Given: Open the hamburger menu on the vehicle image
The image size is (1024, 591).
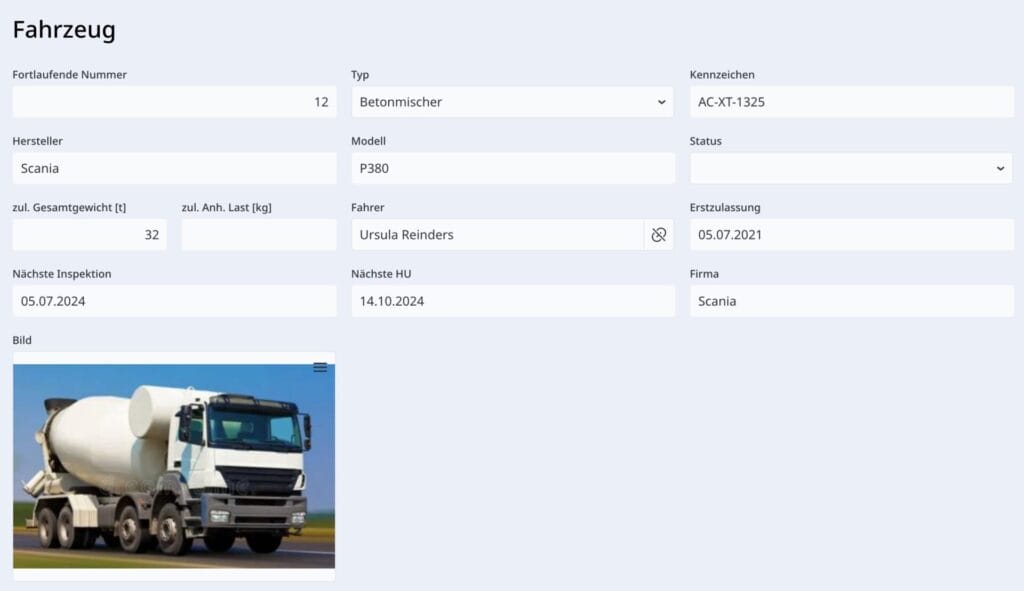Looking at the screenshot, I should 320,367.
